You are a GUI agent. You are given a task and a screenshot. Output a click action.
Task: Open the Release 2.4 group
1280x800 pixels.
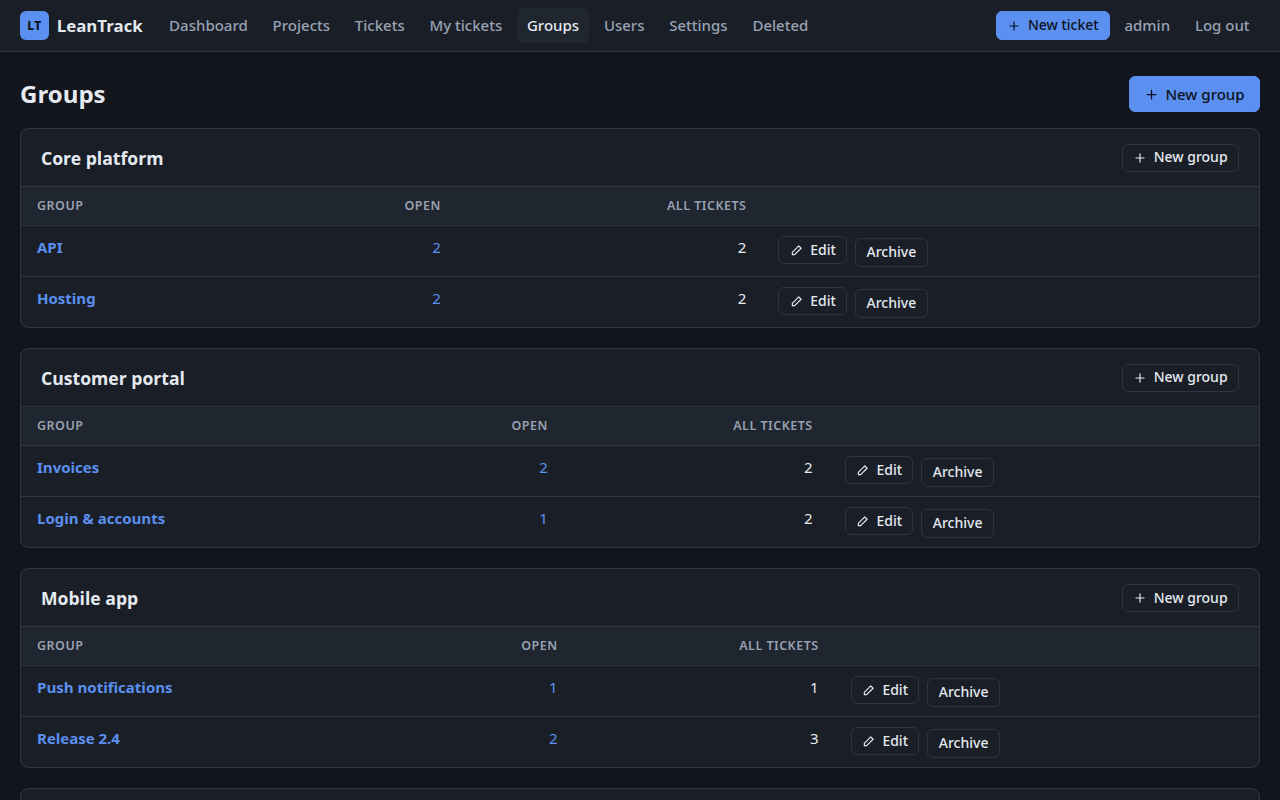78,739
